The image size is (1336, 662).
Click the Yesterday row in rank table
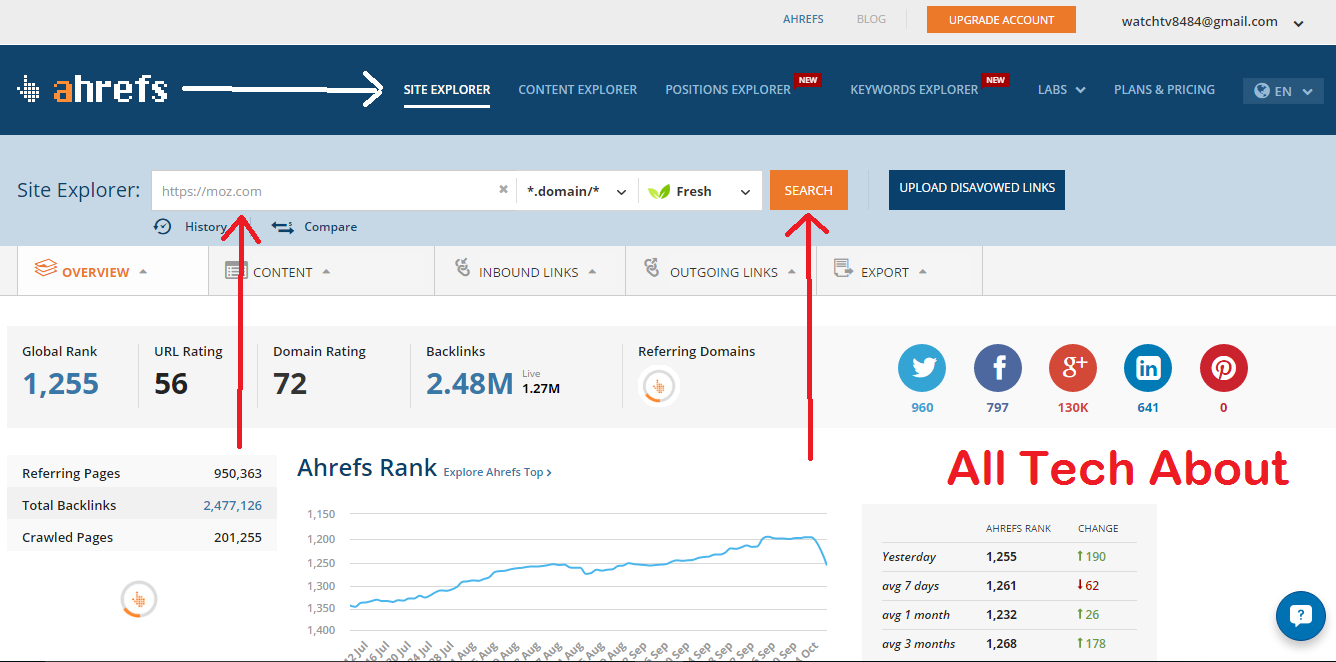1008,557
